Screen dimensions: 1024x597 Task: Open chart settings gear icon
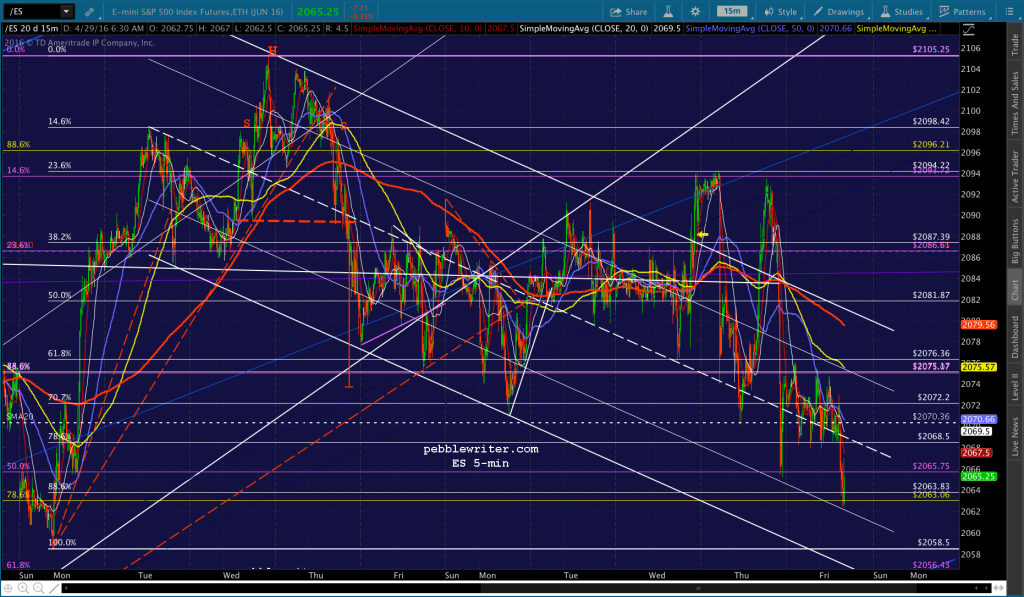point(696,12)
